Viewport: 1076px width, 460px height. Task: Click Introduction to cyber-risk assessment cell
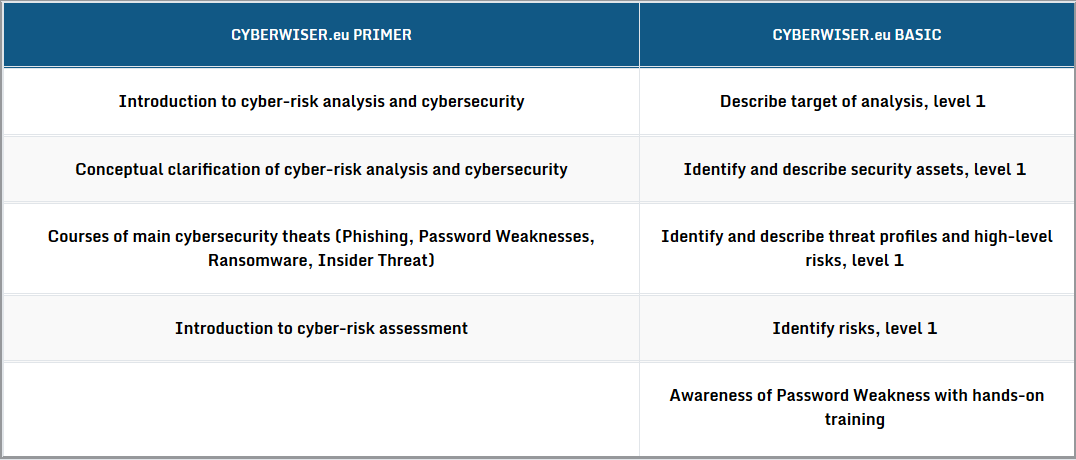321,328
